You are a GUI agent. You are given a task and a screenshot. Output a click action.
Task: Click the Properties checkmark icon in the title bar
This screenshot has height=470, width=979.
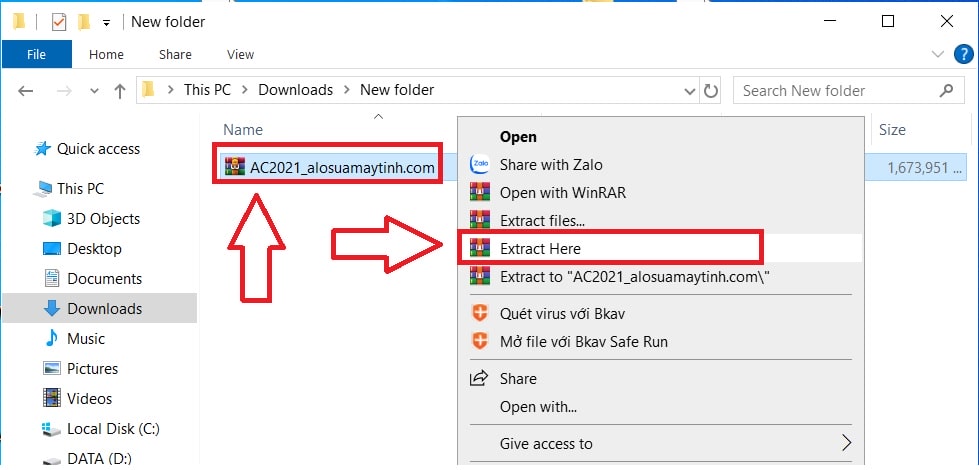(x=59, y=22)
